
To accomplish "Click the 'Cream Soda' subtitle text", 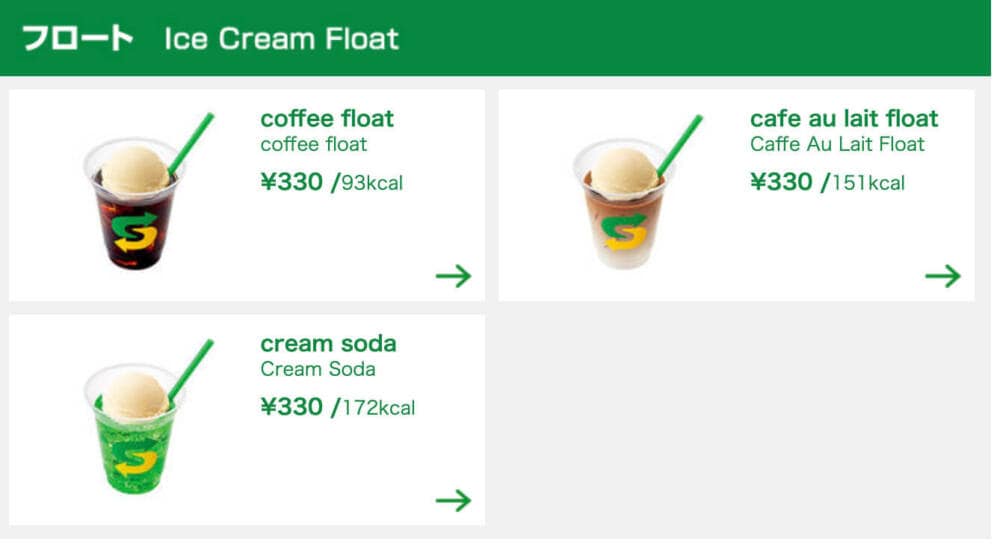I will [x=318, y=369].
